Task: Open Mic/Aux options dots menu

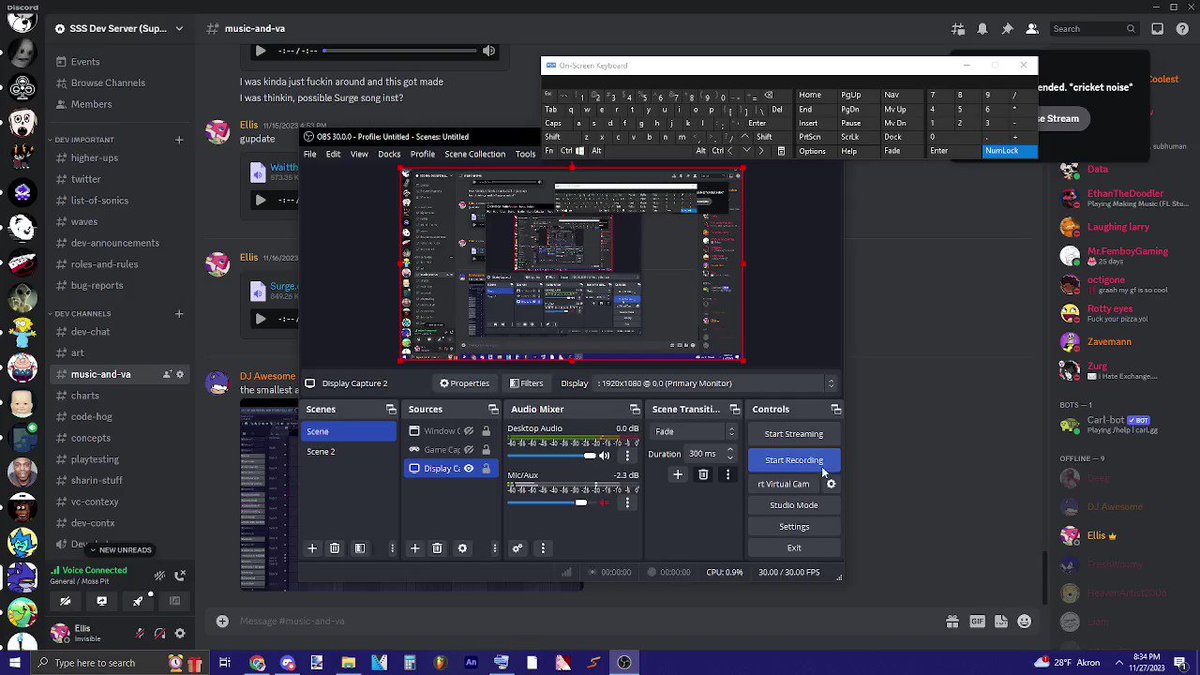Action: click(627, 503)
